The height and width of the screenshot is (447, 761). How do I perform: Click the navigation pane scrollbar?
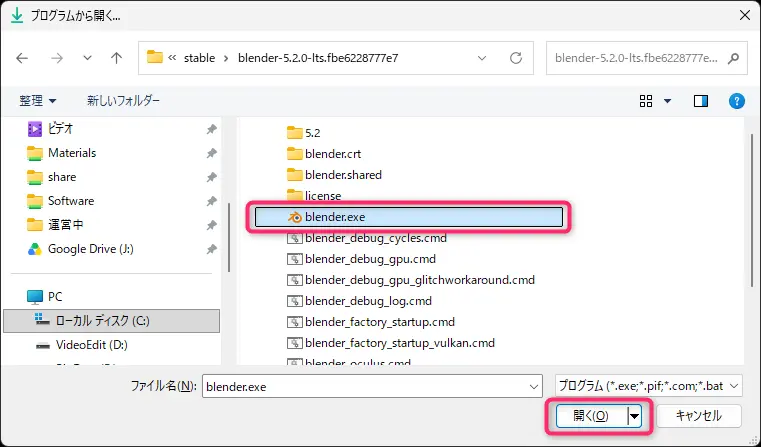(229, 238)
